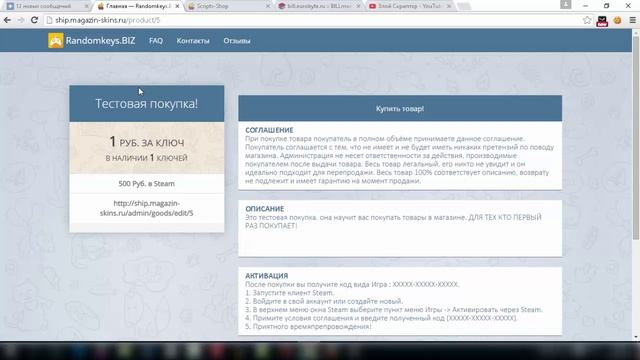Screen dimensions: 640x360
Task: Click the ОПИСАНИЕ section heading
Action: 264,209
